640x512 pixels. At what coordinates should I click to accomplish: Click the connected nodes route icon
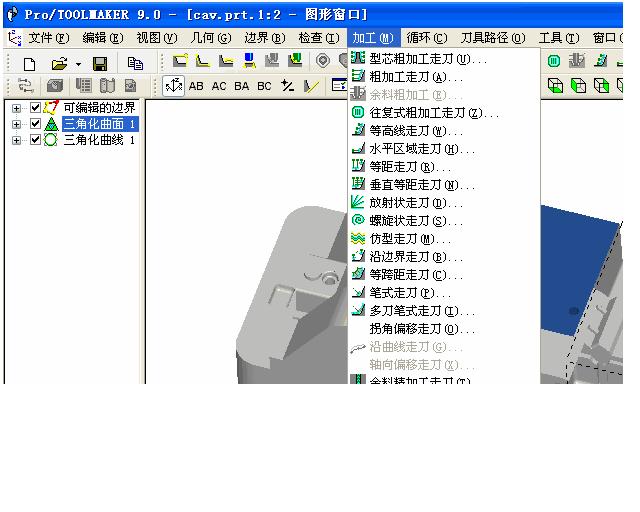coord(26,86)
